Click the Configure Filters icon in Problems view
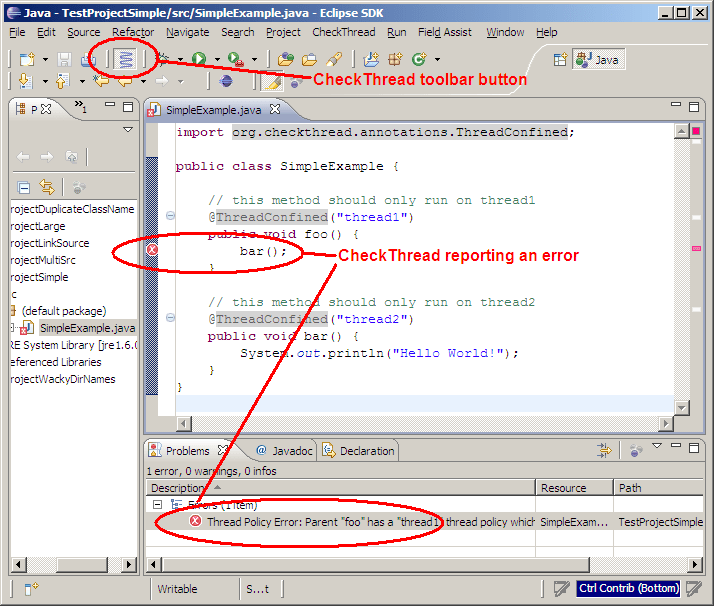Image resolution: width=714 pixels, height=606 pixels. coord(604,450)
